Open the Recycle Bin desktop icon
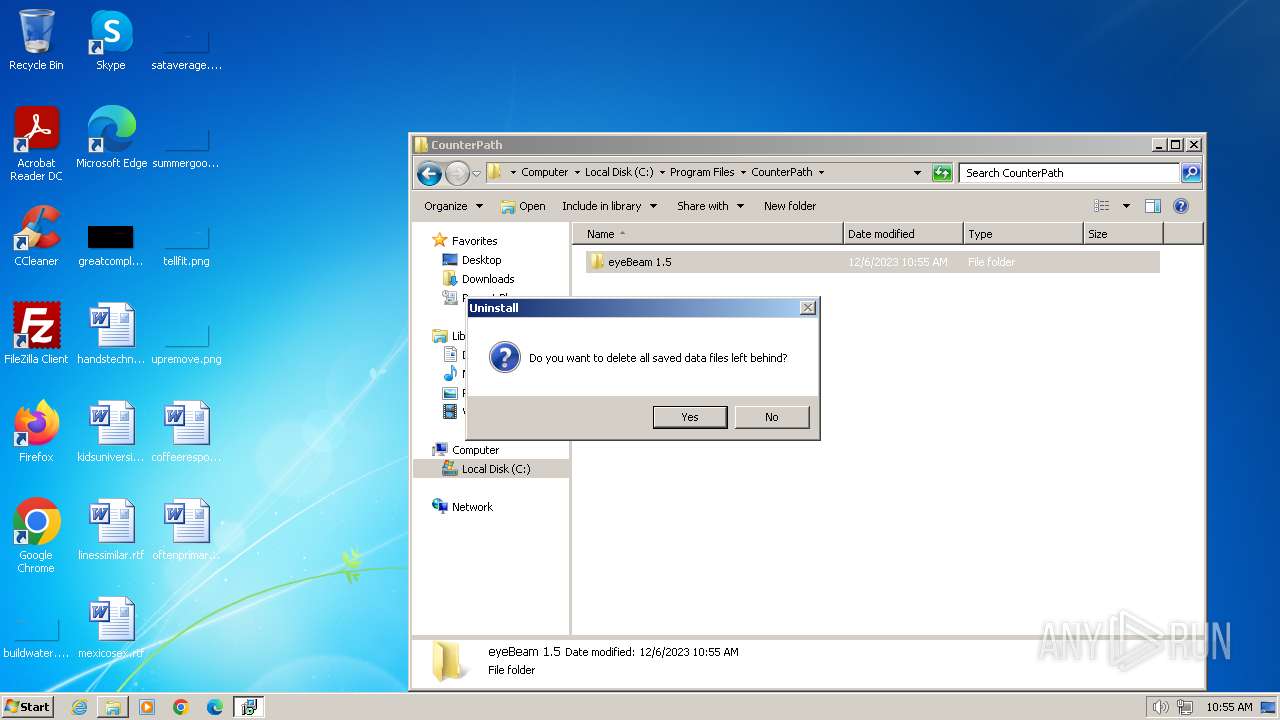 tap(36, 40)
